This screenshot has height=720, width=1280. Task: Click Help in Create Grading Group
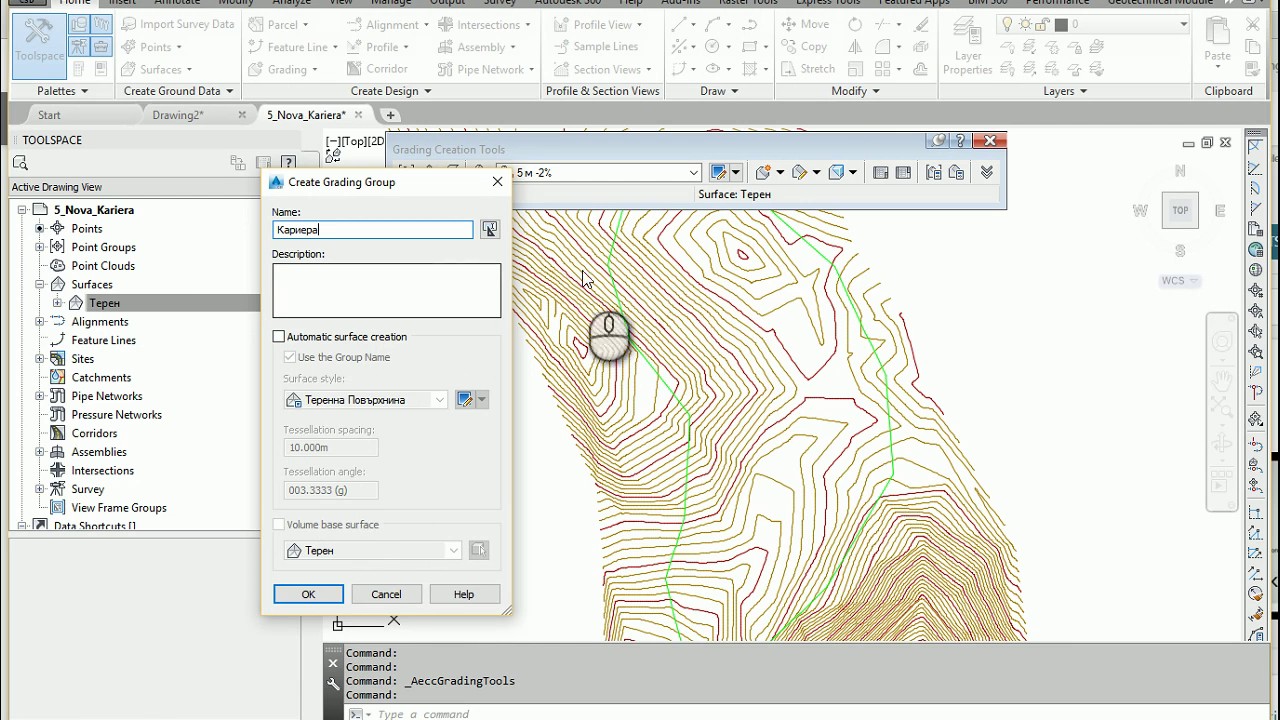464,594
